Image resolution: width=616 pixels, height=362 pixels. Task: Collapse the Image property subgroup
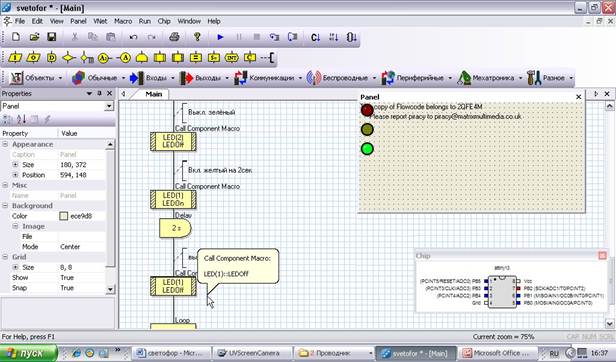(x=15, y=226)
